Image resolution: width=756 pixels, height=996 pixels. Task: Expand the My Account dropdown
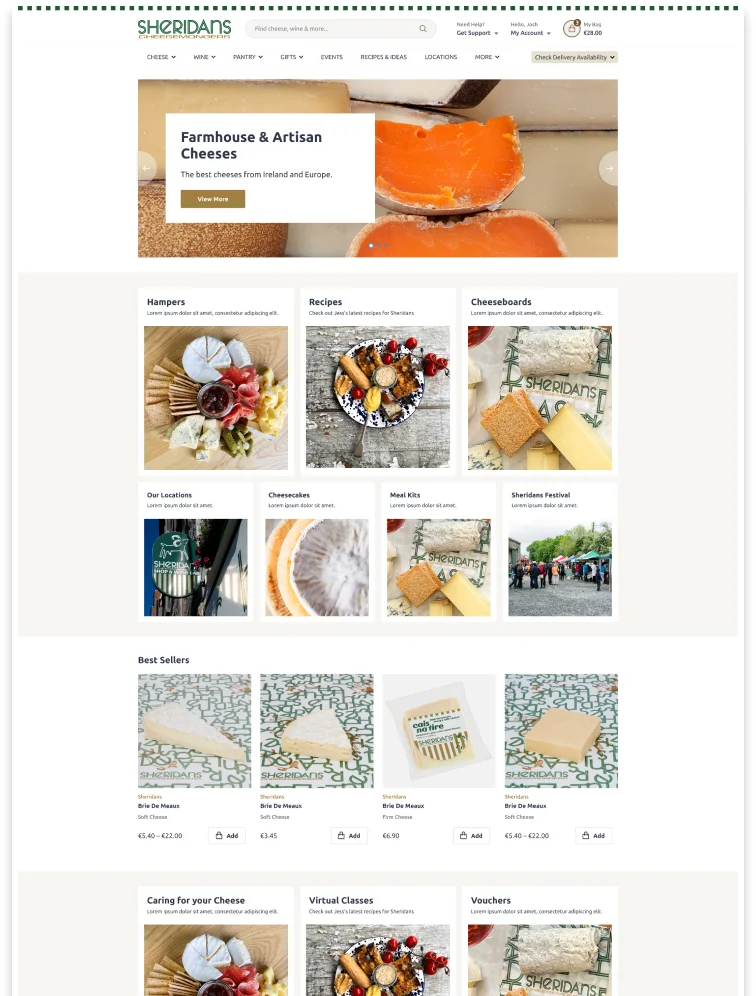tap(530, 33)
